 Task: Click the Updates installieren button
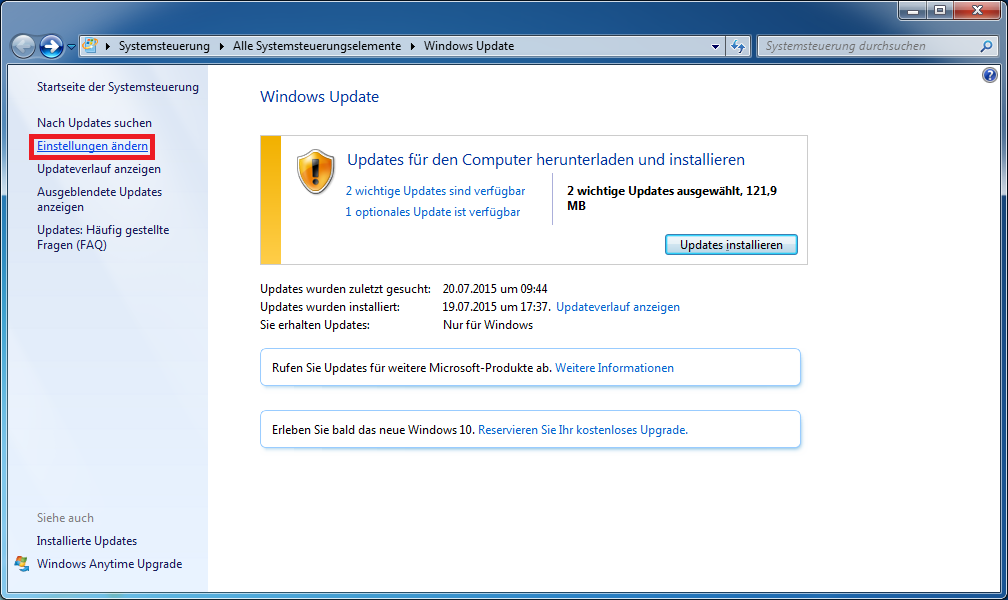pyautogui.click(x=731, y=245)
